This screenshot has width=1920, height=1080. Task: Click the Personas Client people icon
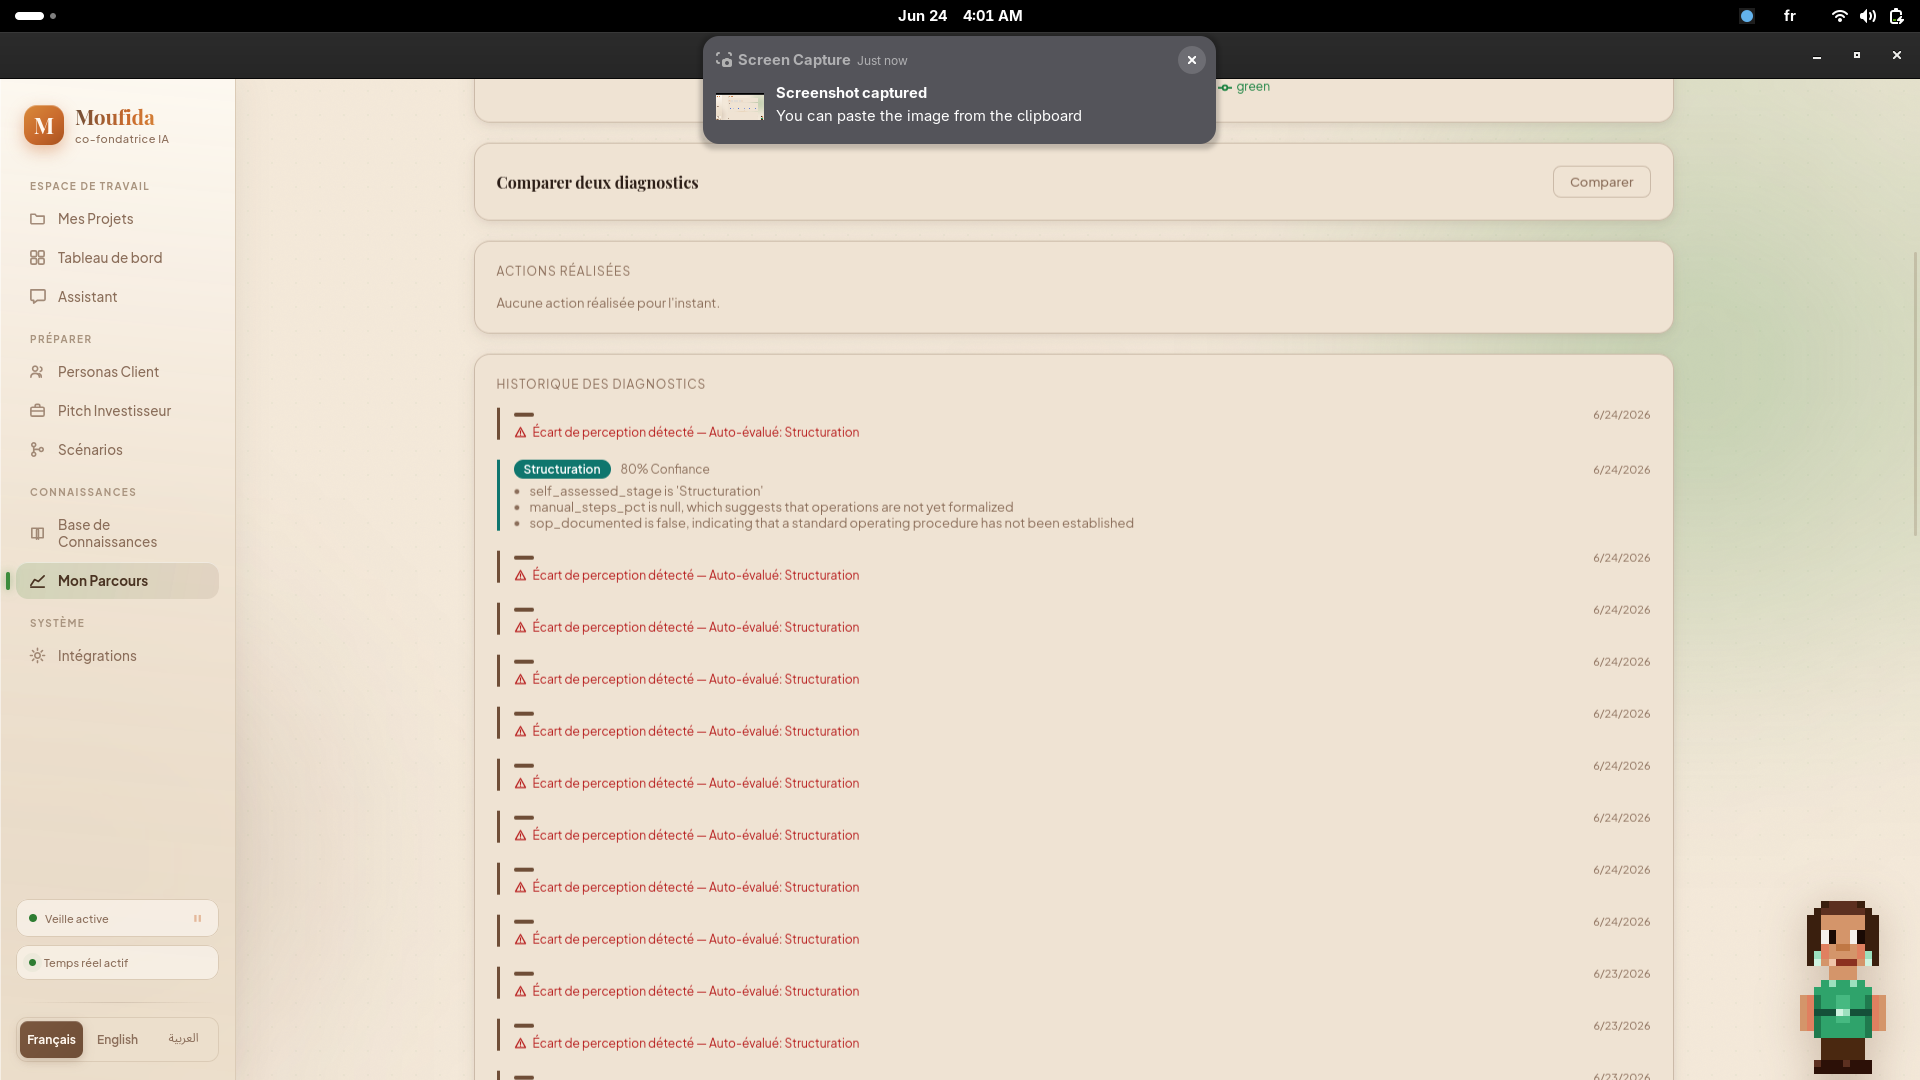tap(37, 372)
